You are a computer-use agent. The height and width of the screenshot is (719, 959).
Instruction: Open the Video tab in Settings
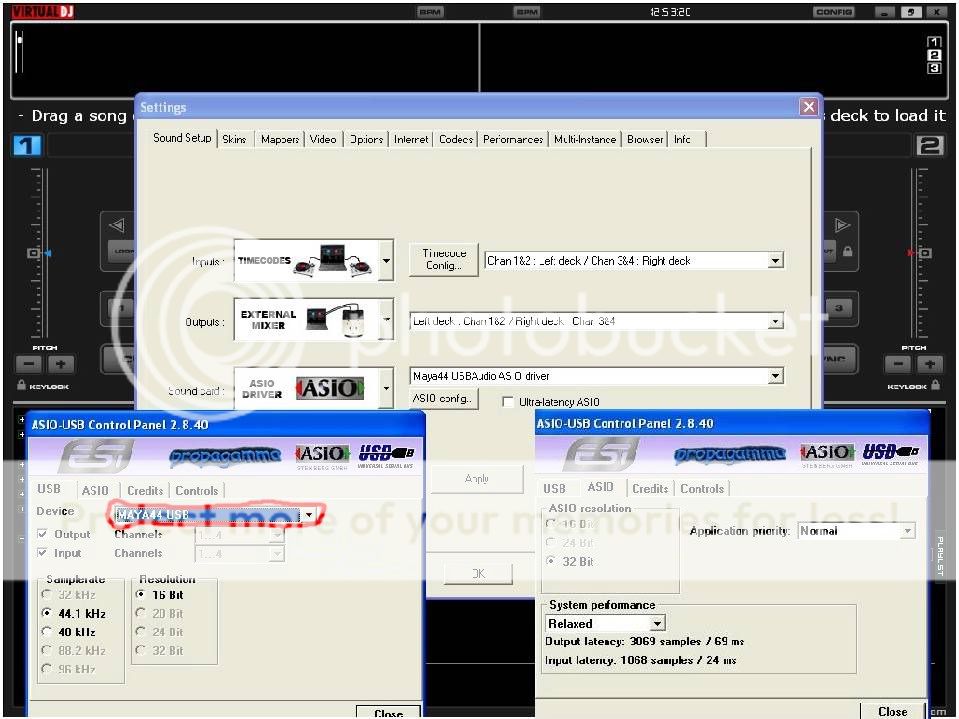[323, 139]
